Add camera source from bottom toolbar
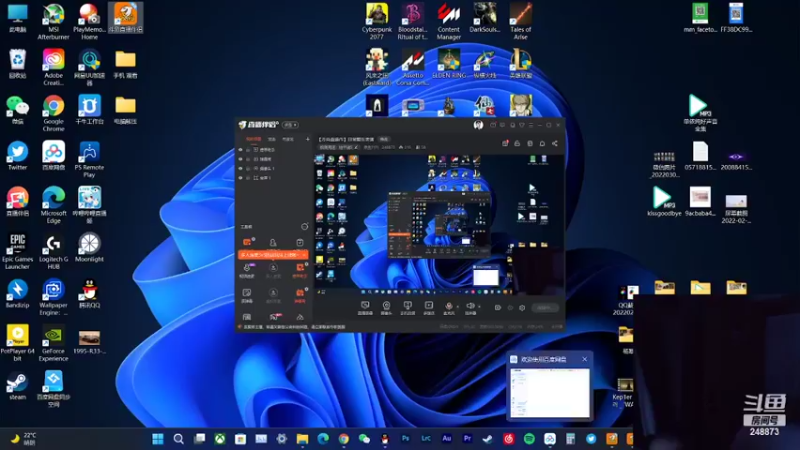 (x=386, y=308)
